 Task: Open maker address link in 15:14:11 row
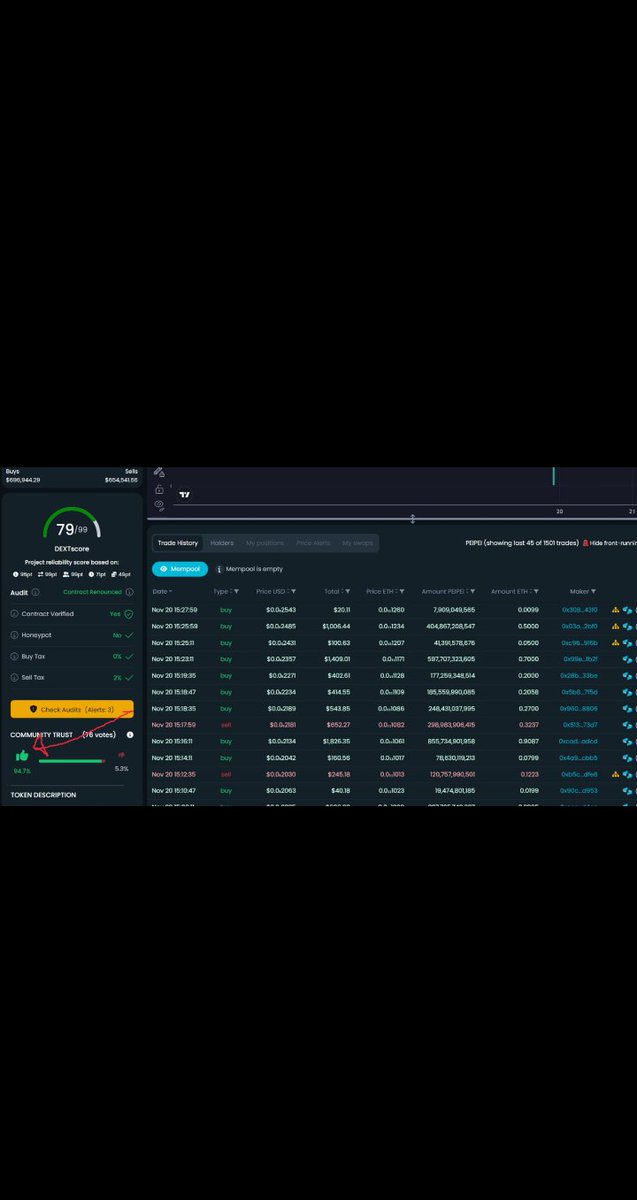click(x=578, y=758)
